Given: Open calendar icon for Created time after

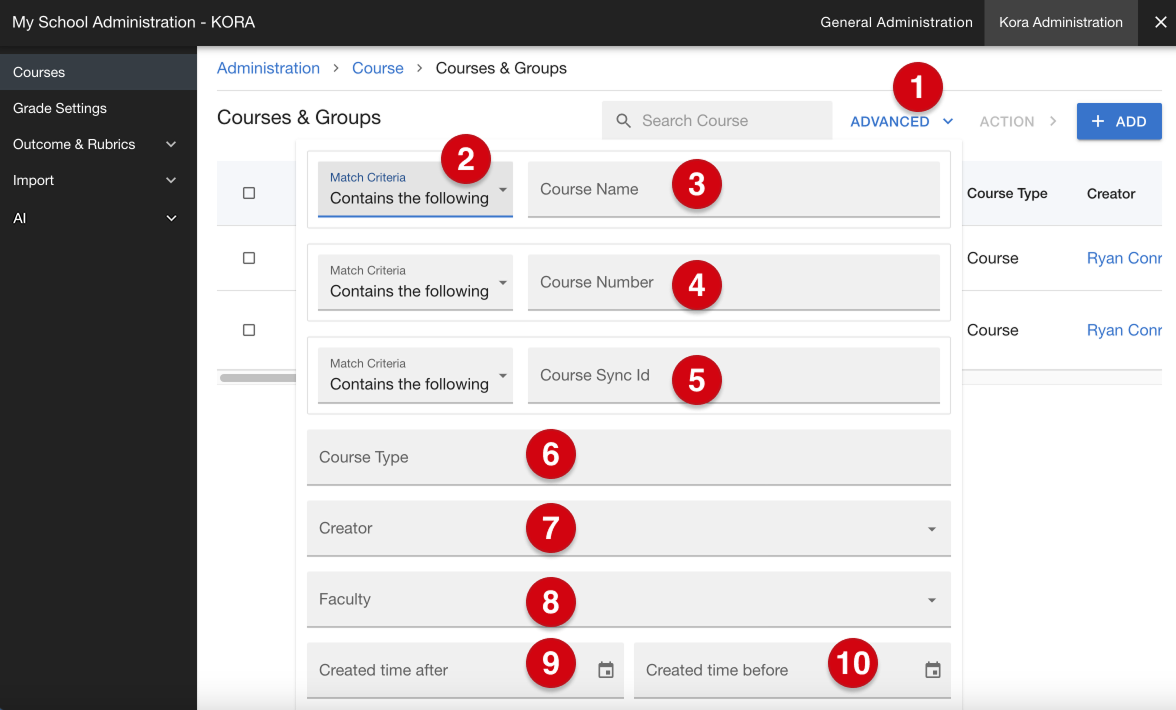Looking at the screenshot, I should click(x=606, y=670).
